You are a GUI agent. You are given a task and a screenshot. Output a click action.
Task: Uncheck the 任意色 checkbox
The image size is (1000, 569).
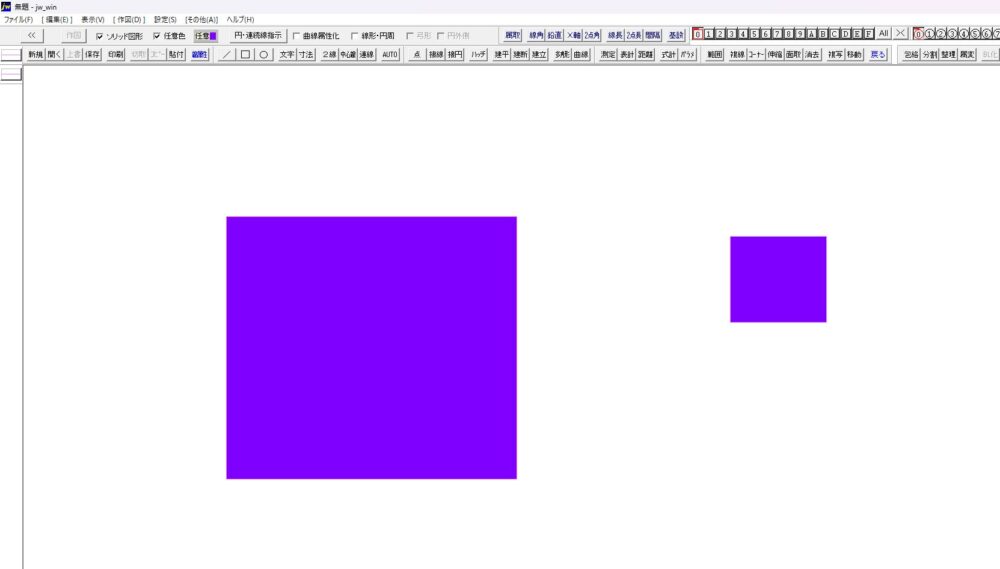pyautogui.click(x=157, y=36)
